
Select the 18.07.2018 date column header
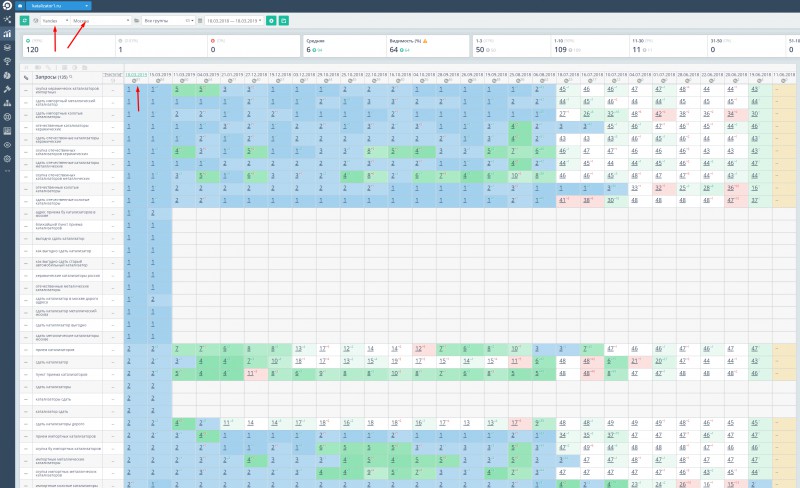click(x=568, y=75)
